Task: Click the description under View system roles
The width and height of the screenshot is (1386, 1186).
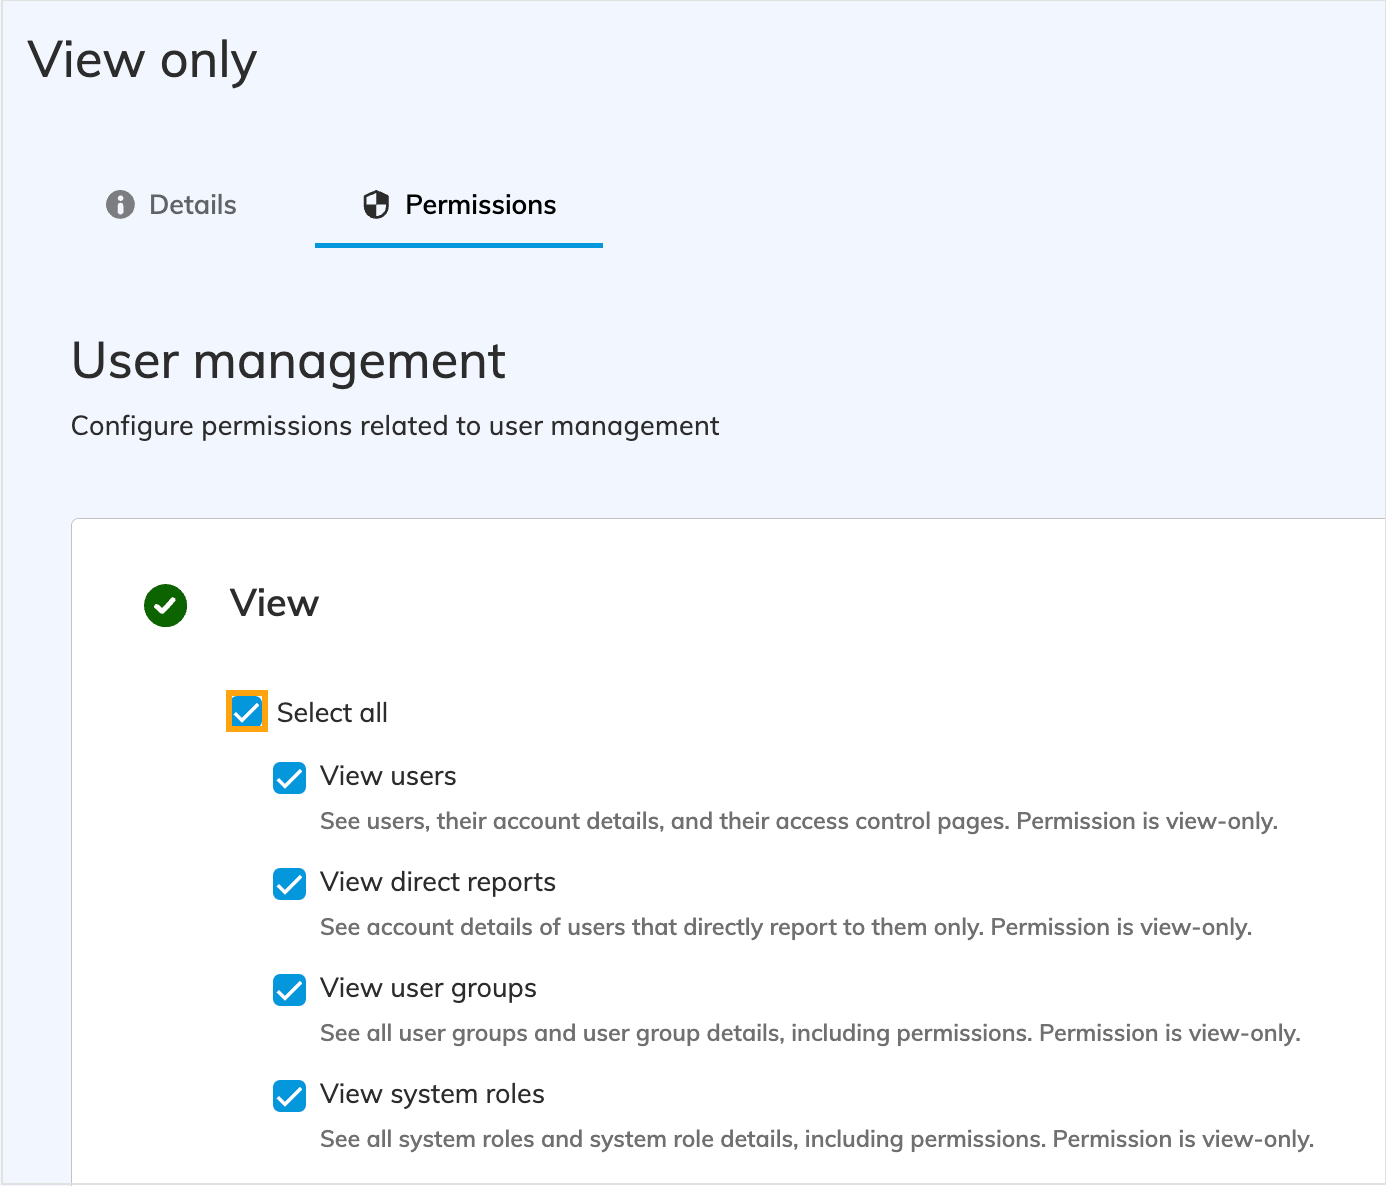Action: [815, 1139]
